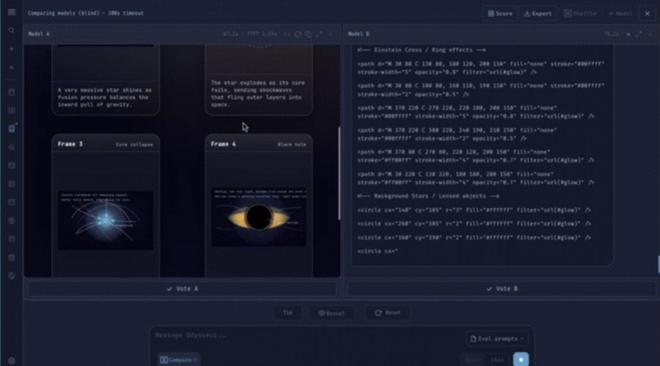
Task: Expand Model A panel to fullscreen
Action: (319, 34)
